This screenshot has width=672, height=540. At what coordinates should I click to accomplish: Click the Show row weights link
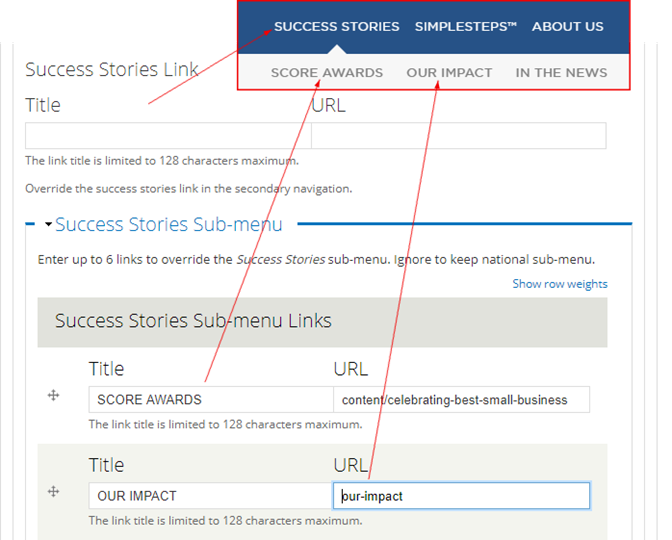click(x=560, y=284)
